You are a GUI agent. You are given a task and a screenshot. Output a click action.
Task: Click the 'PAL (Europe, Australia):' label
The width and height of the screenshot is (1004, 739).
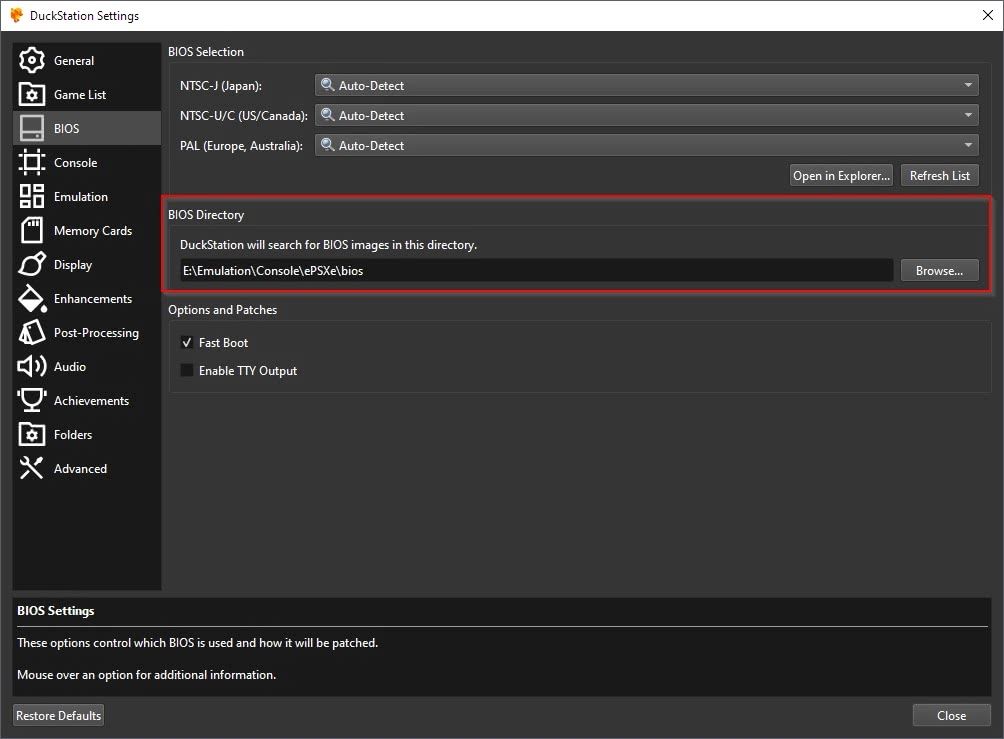click(x=241, y=145)
